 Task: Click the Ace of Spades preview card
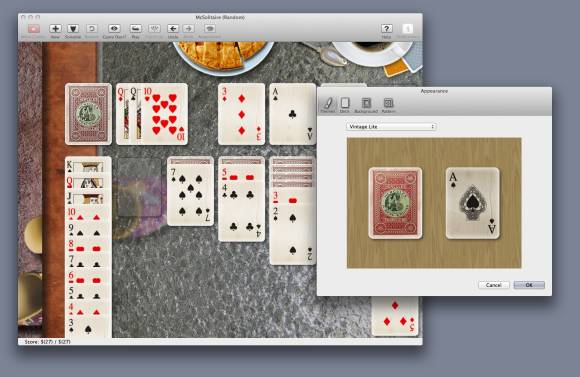point(472,203)
